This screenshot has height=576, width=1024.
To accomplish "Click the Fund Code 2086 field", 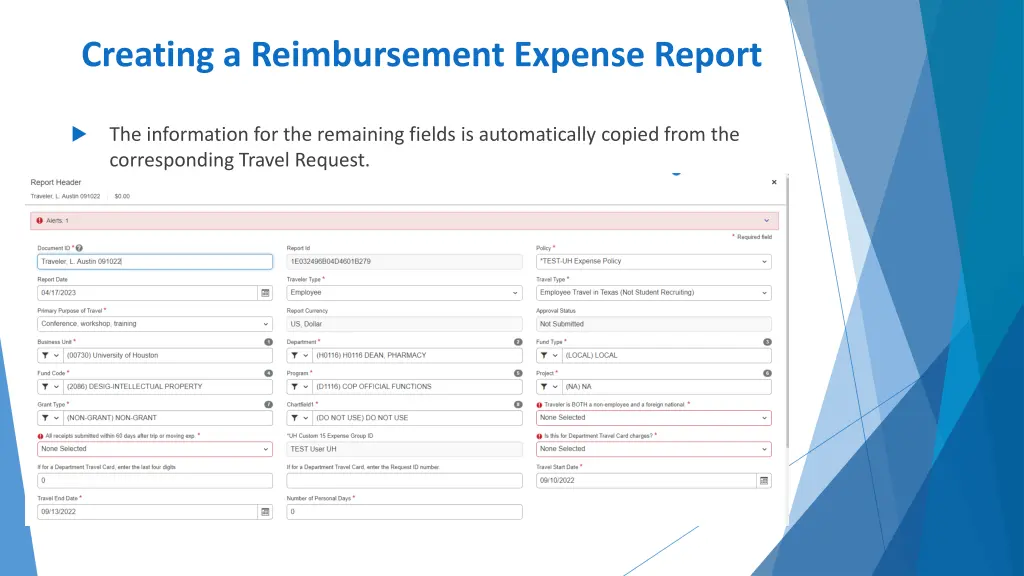I will [x=168, y=387].
